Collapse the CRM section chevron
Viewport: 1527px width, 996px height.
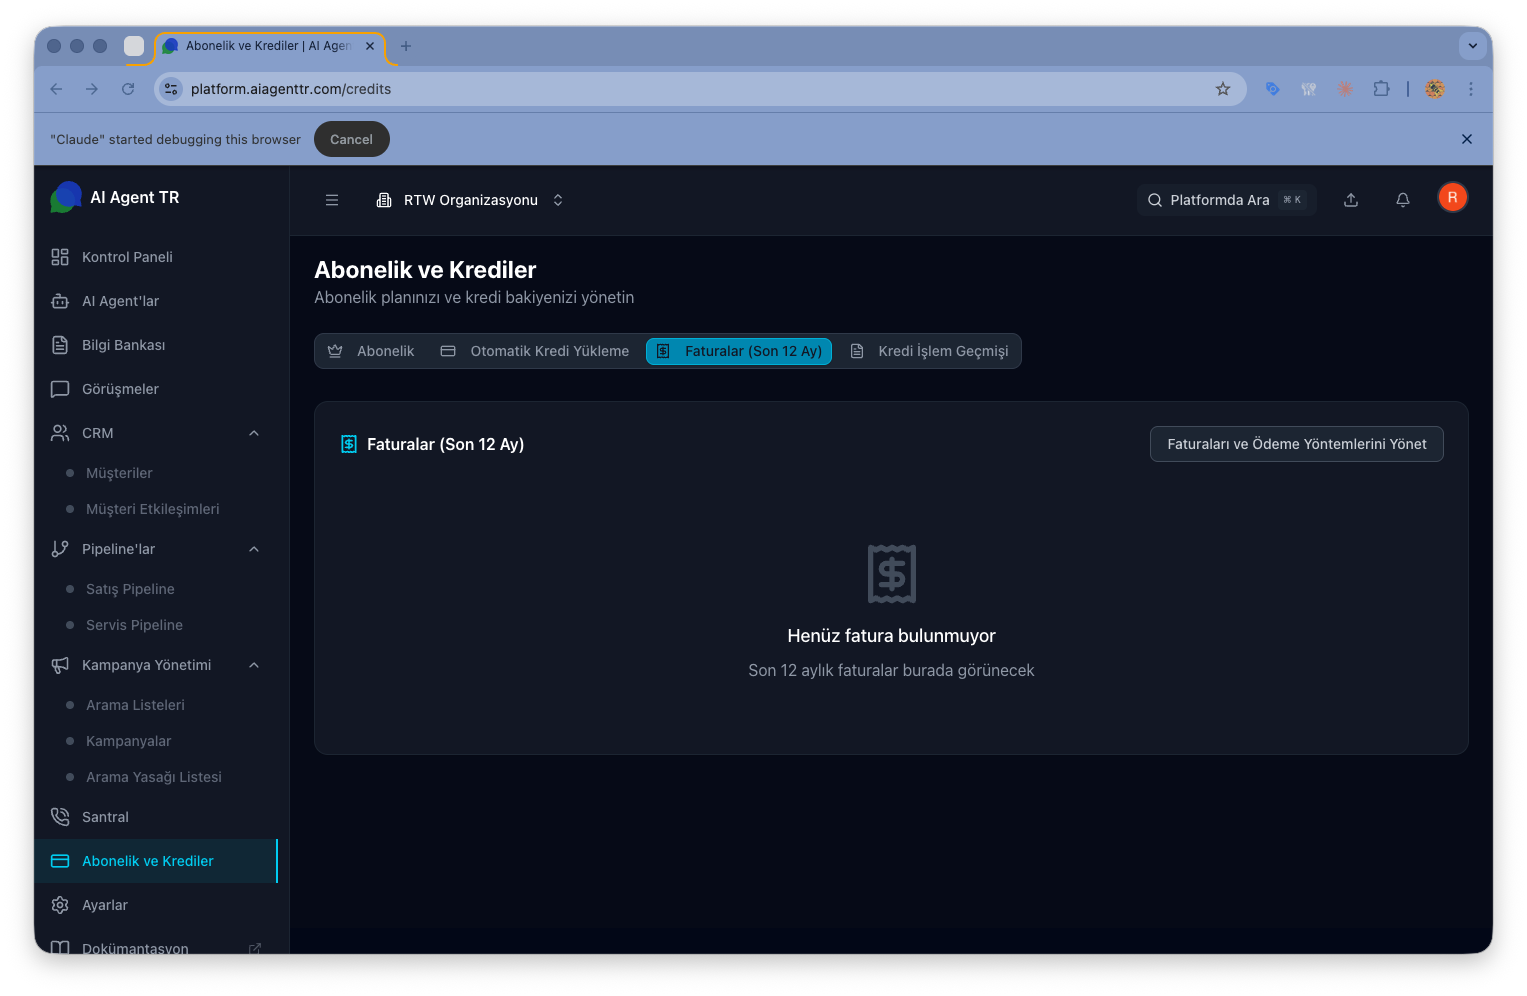coord(254,433)
